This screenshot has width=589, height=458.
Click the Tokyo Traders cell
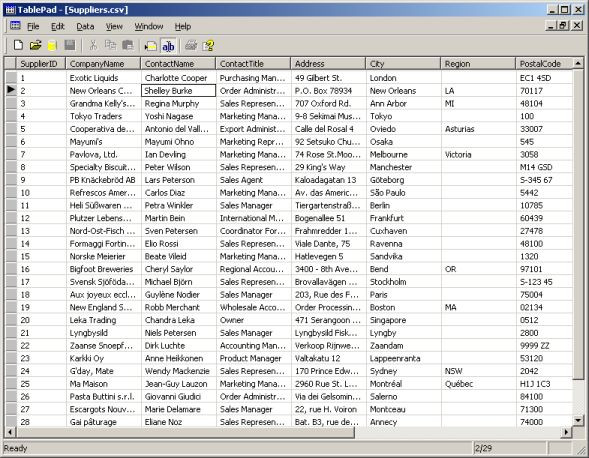click(103, 116)
